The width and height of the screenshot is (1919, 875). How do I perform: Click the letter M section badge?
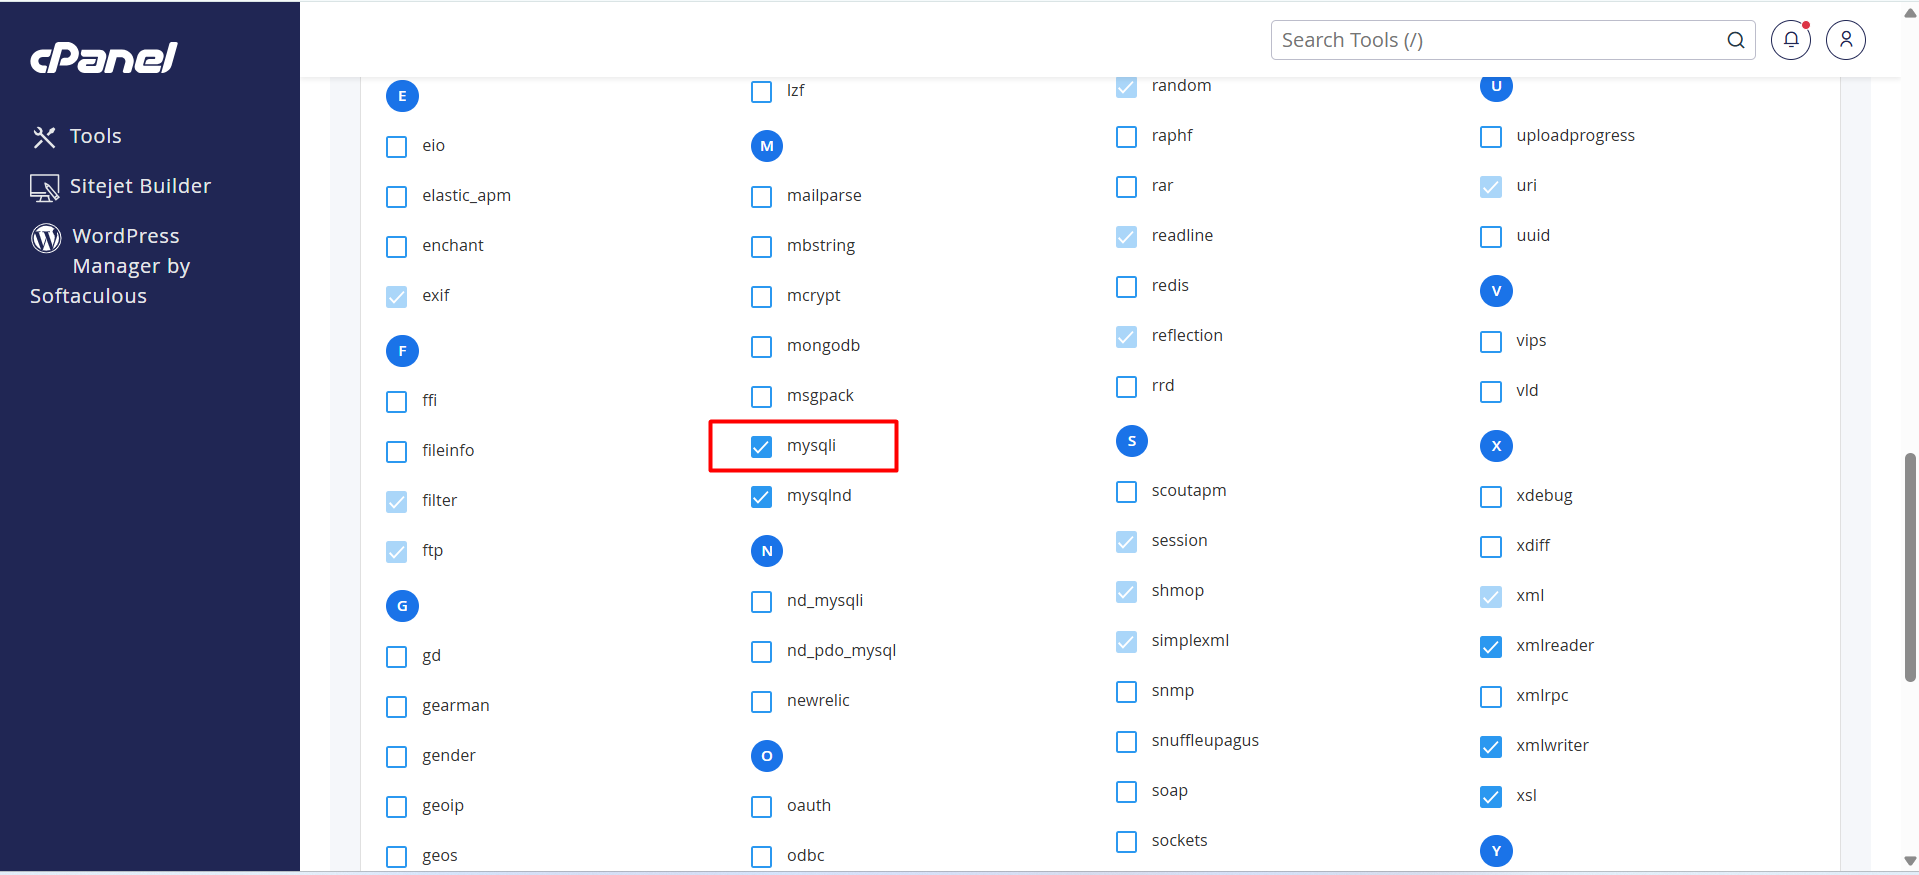tap(767, 146)
